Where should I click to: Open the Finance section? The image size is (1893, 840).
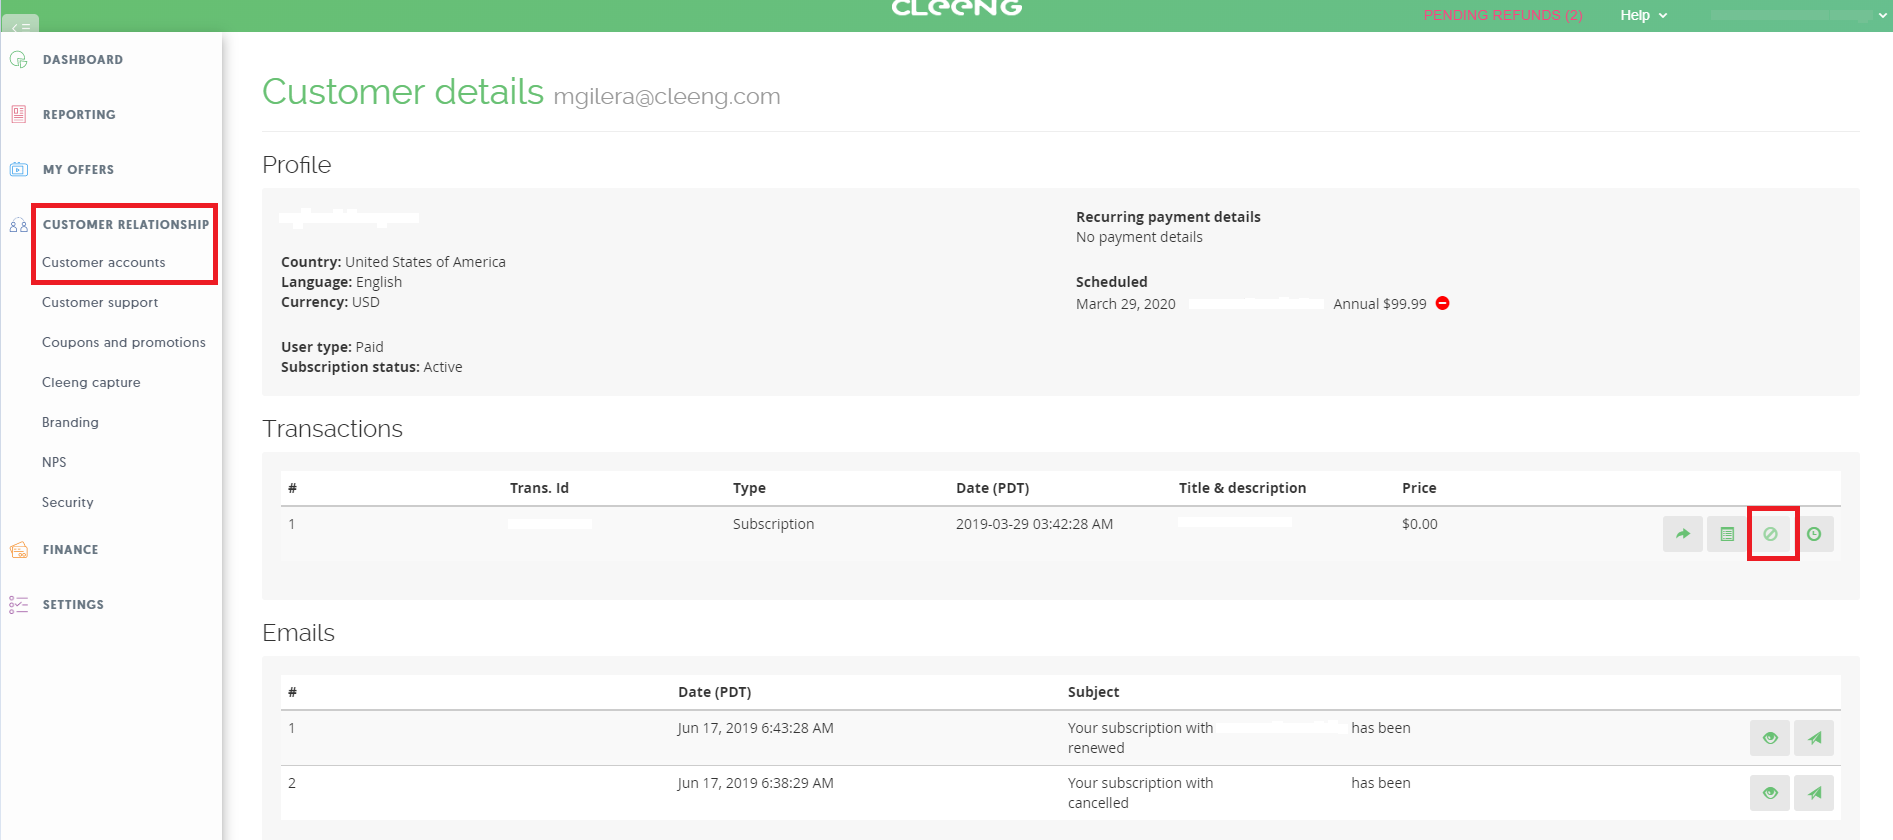[x=71, y=550]
